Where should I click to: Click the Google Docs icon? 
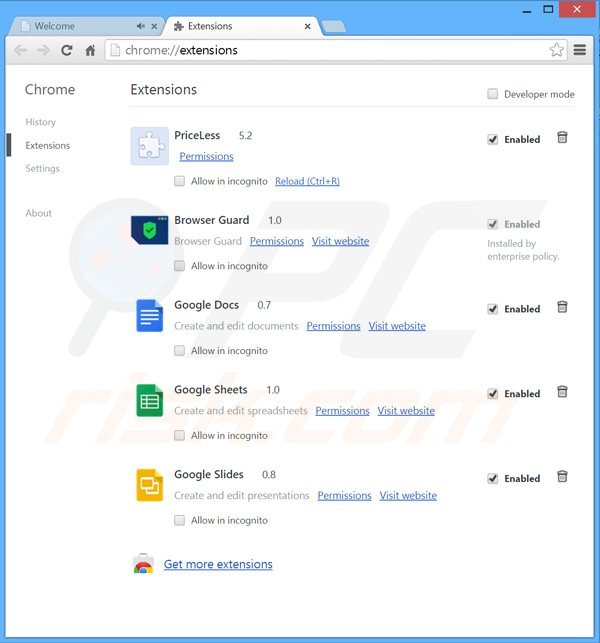click(x=150, y=315)
